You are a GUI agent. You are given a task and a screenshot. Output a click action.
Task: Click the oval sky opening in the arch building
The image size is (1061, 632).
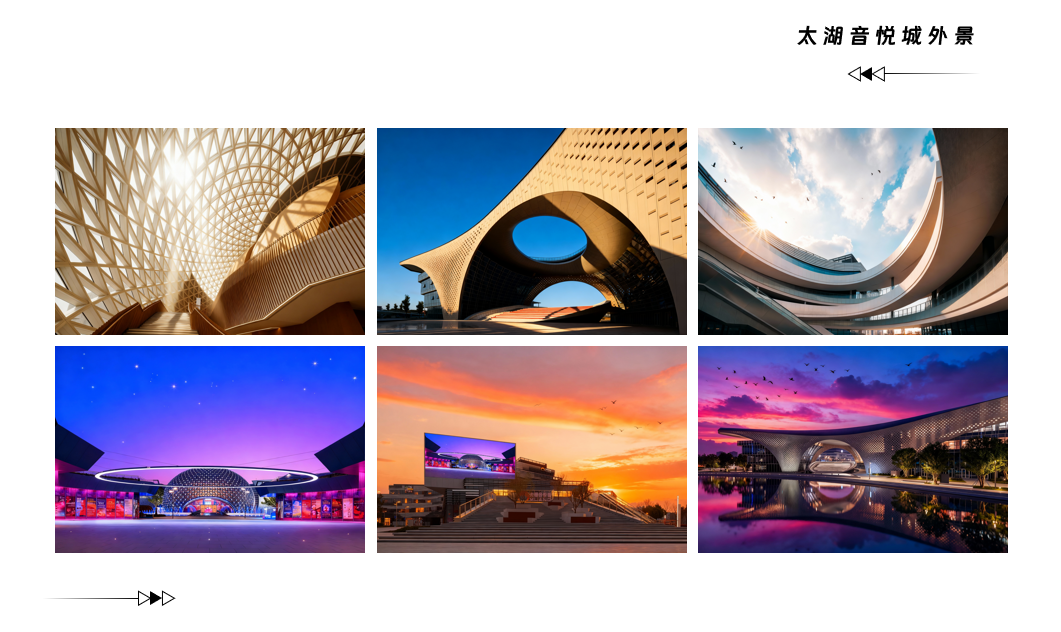[x=549, y=238]
